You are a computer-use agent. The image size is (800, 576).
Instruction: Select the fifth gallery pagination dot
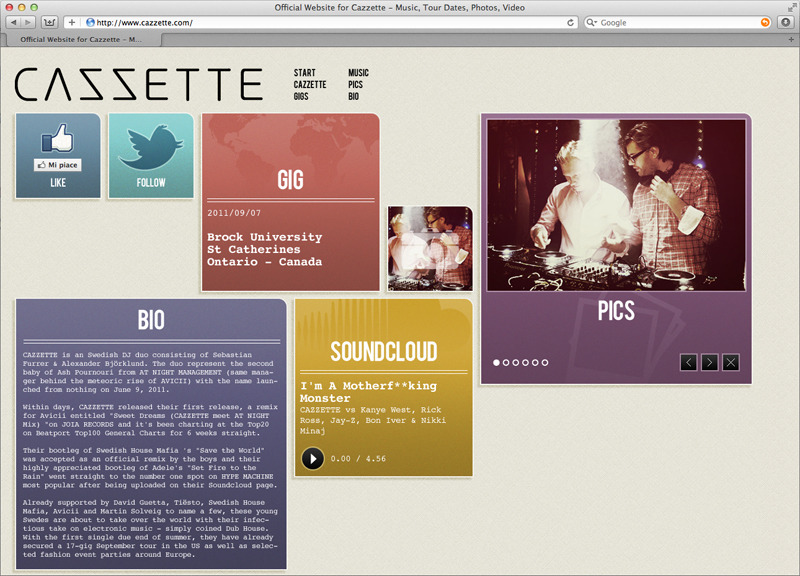535,363
